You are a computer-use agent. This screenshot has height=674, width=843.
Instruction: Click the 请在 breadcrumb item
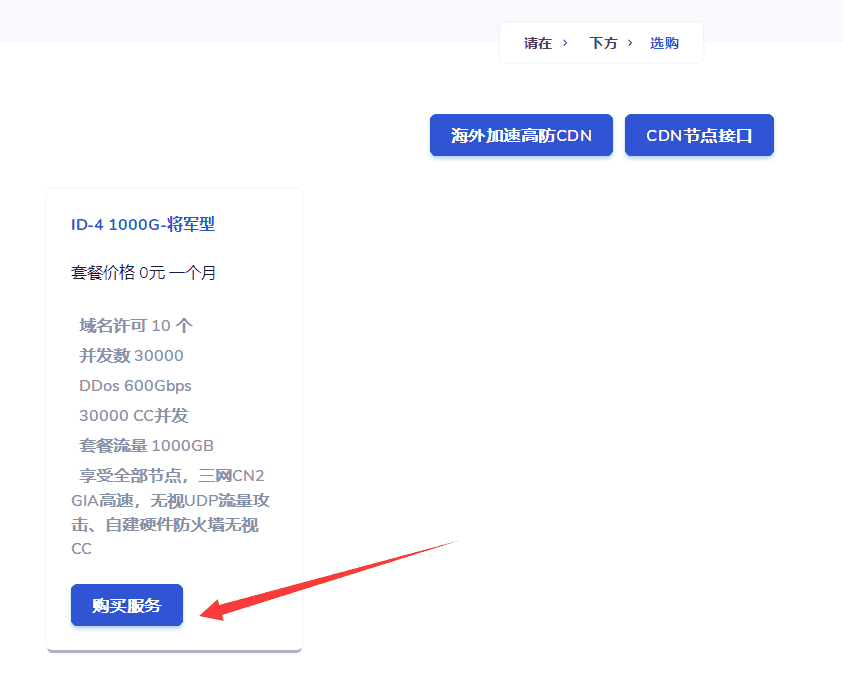(540, 43)
